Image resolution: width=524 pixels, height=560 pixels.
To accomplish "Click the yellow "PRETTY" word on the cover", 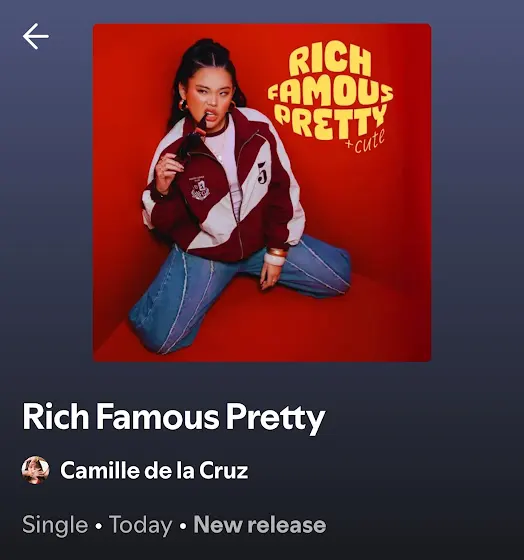I will point(330,121).
